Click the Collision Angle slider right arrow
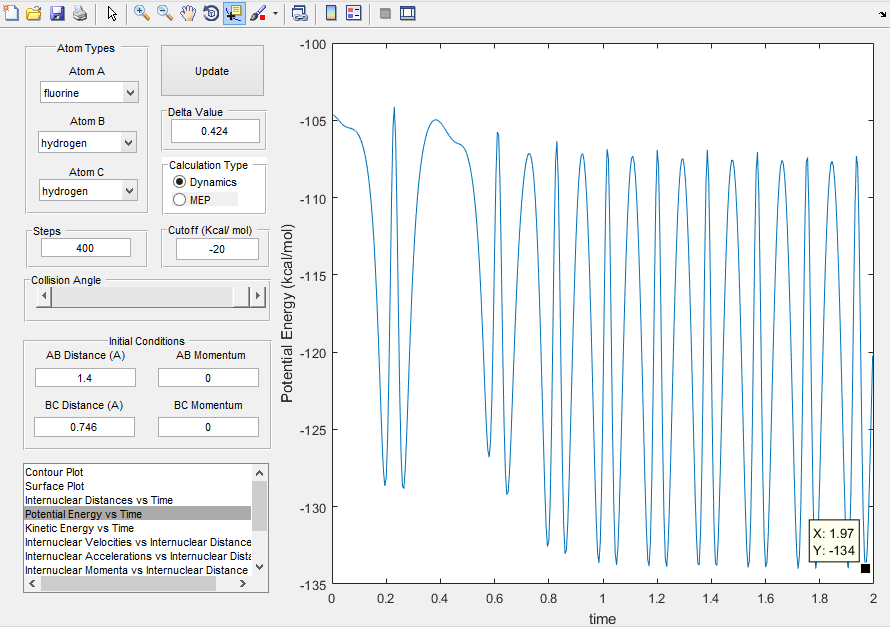 click(x=257, y=297)
